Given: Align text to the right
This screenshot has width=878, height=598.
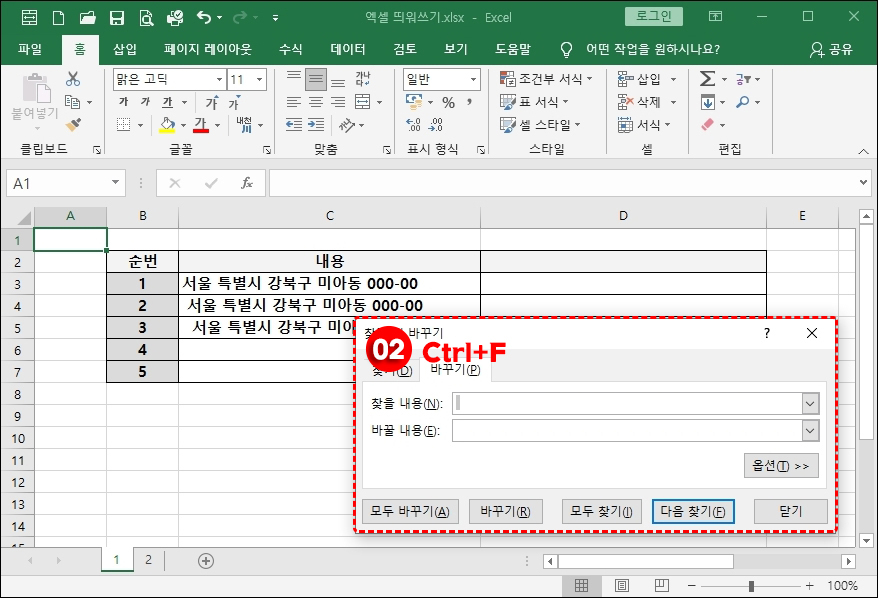Looking at the screenshot, I should 338,102.
